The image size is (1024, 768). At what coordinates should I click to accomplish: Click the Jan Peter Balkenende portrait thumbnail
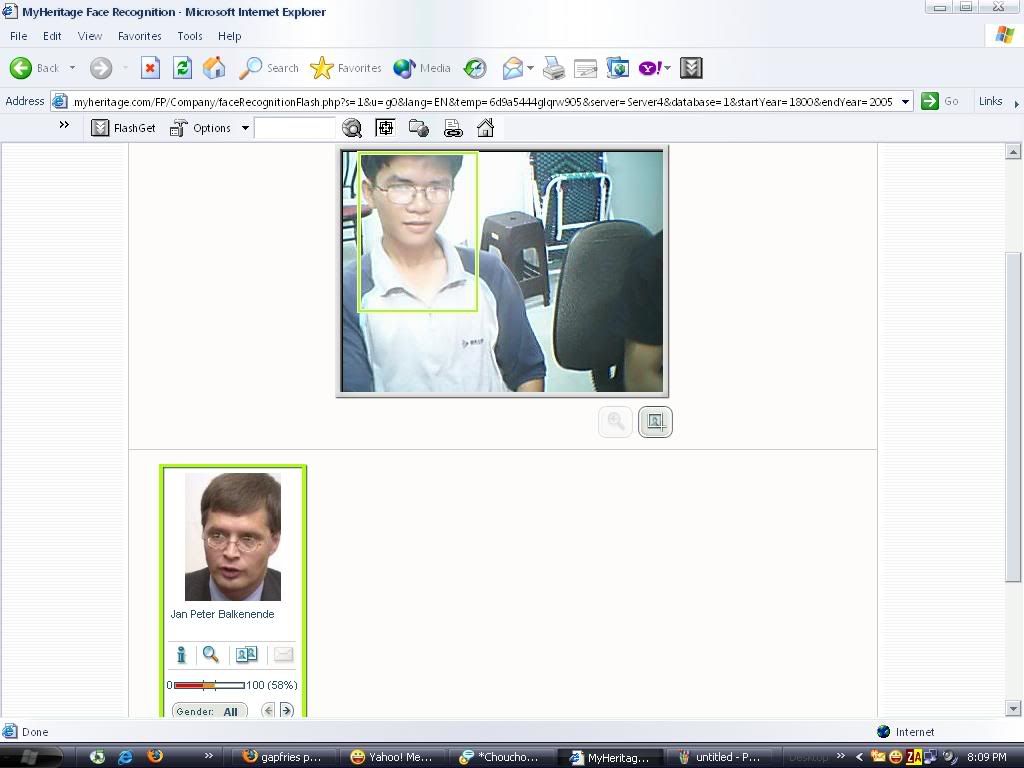pos(232,537)
